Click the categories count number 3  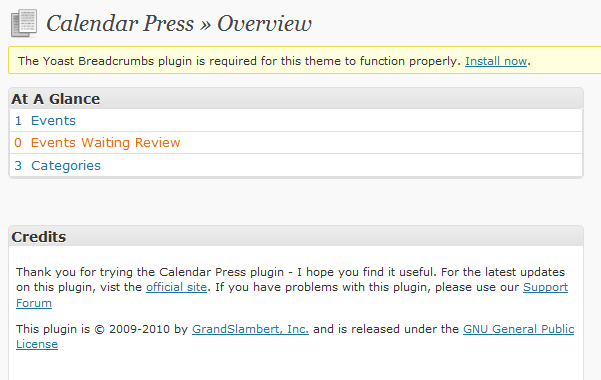[x=18, y=166]
